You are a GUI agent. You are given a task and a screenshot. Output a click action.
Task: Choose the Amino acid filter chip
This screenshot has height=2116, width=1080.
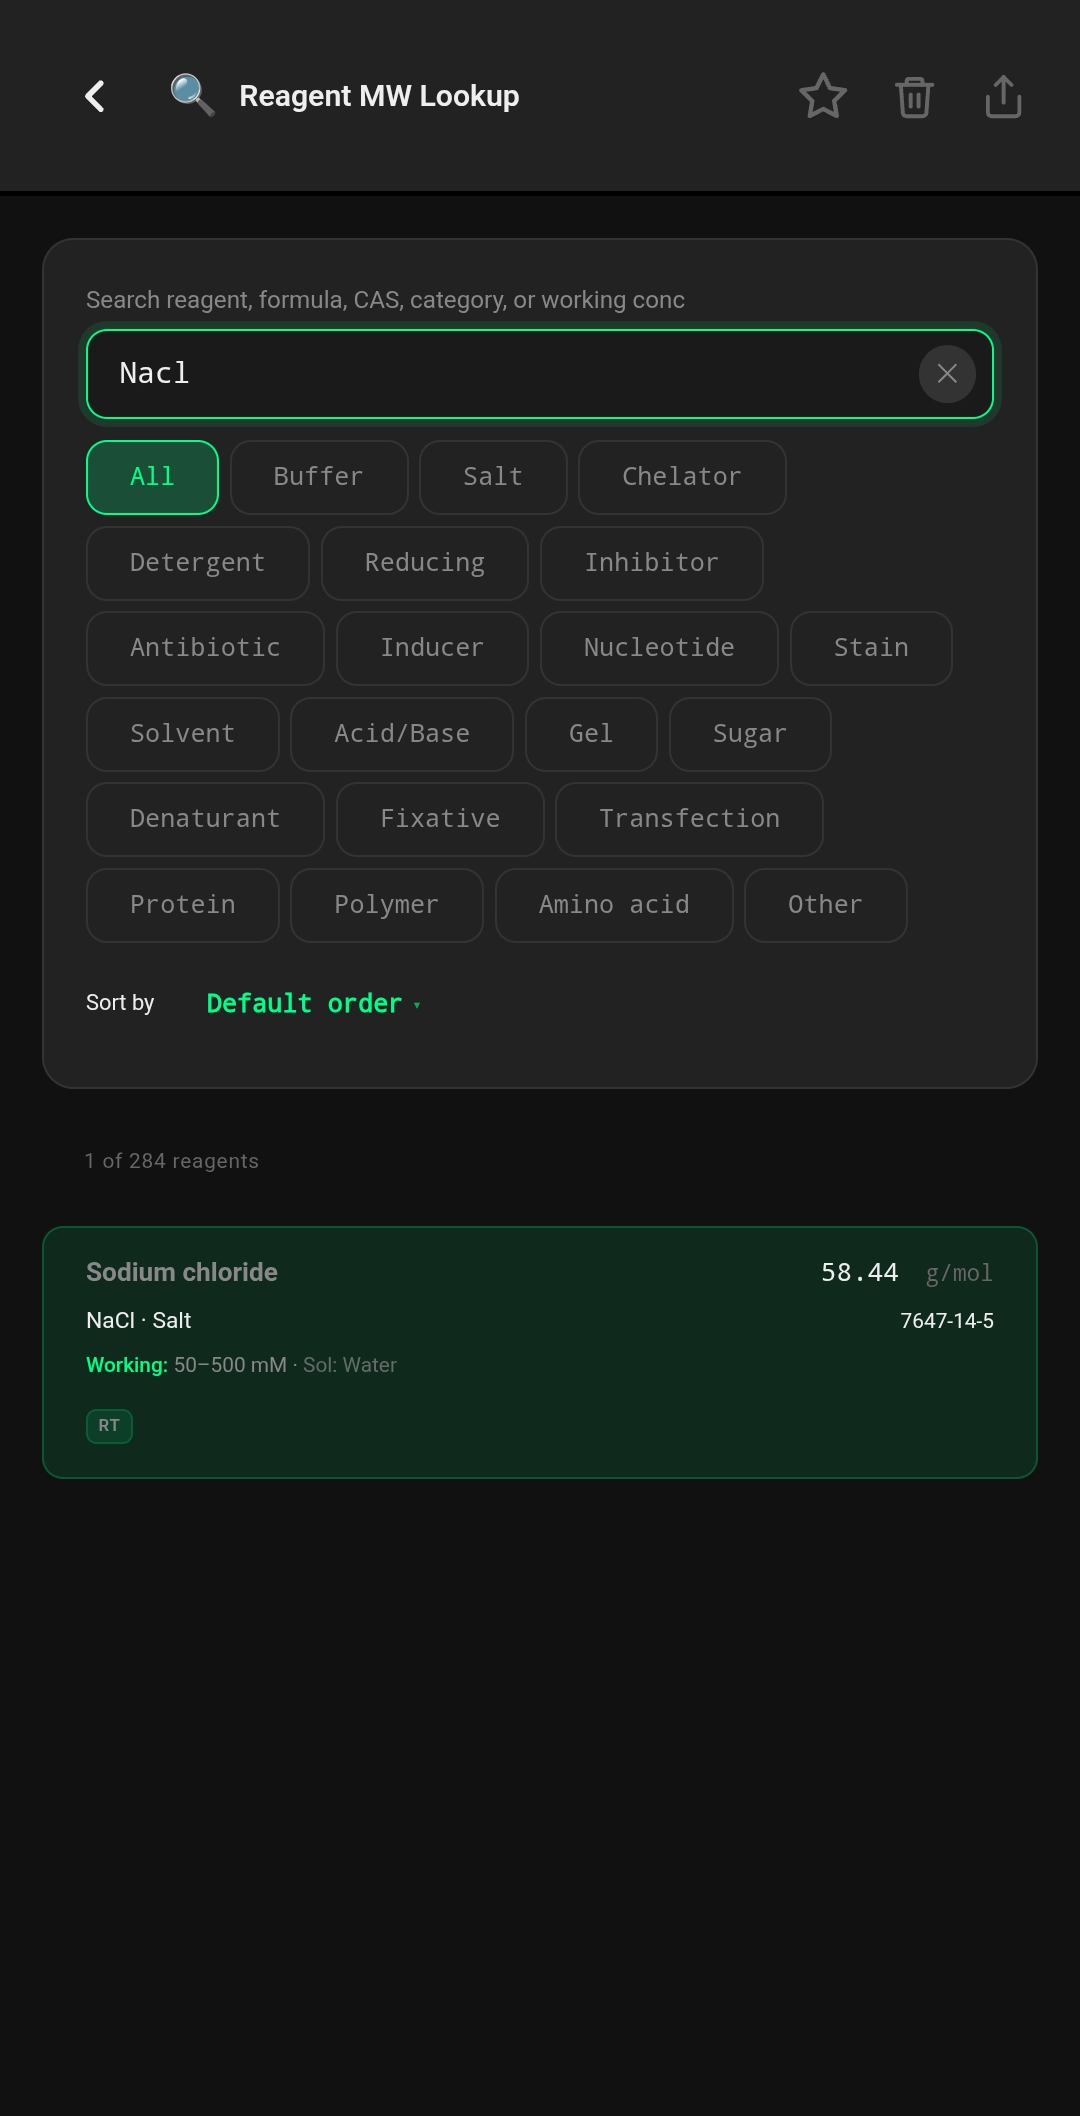pos(614,905)
